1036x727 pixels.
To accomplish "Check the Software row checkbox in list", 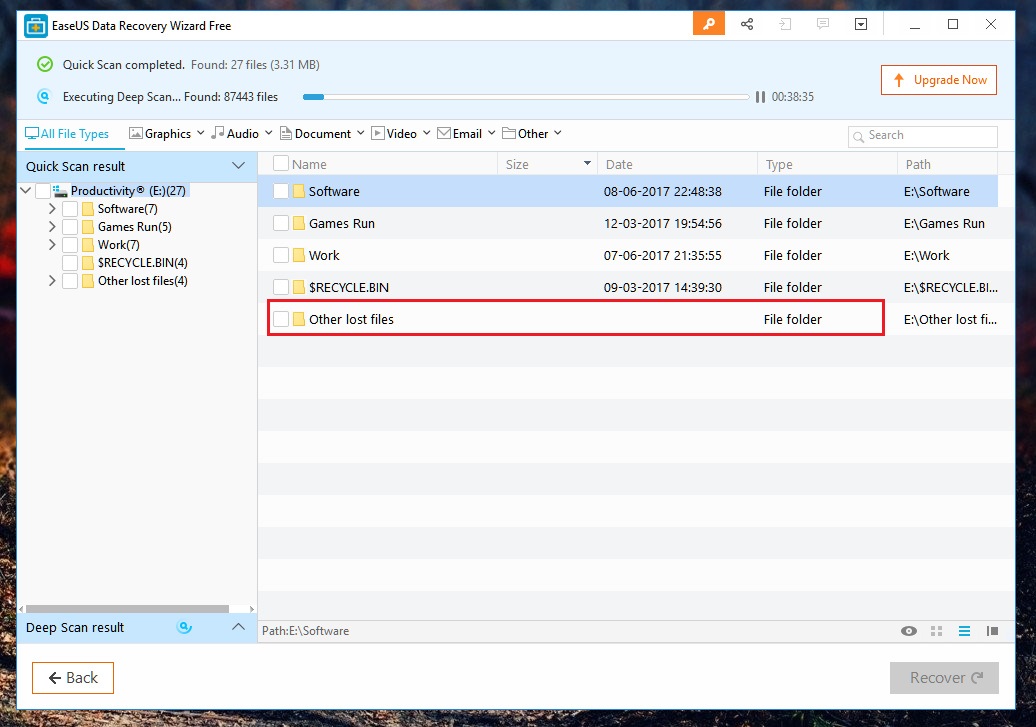I will point(281,191).
